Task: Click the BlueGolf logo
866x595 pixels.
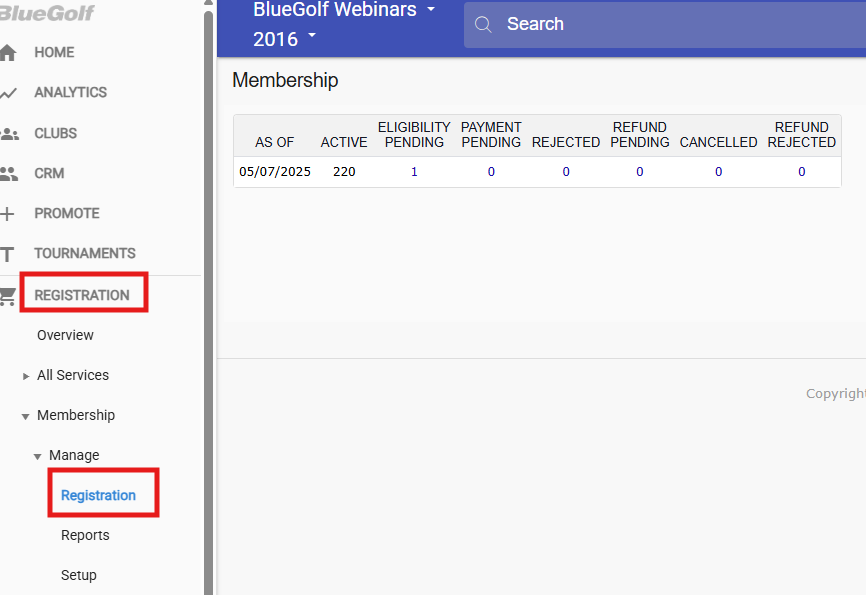Action: (47, 12)
